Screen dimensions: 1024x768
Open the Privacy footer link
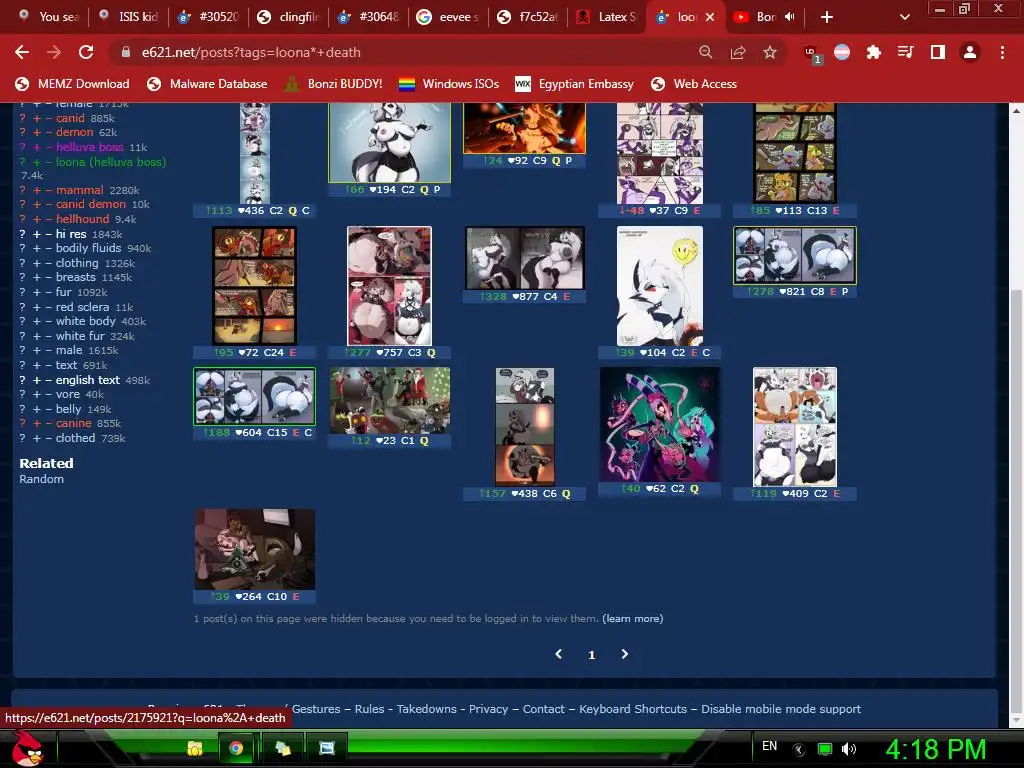point(488,709)
